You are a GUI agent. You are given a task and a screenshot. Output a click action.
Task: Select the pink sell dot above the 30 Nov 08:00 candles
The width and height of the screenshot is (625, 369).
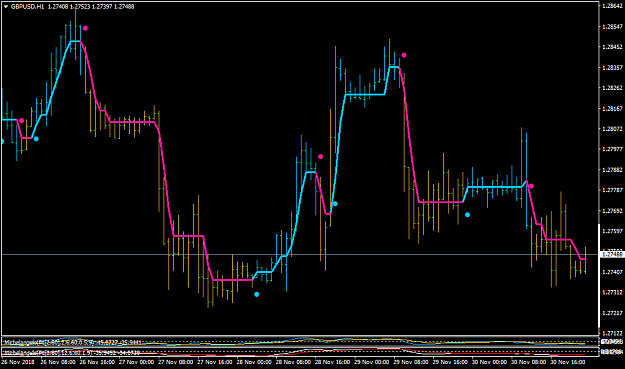coord(531,186)
